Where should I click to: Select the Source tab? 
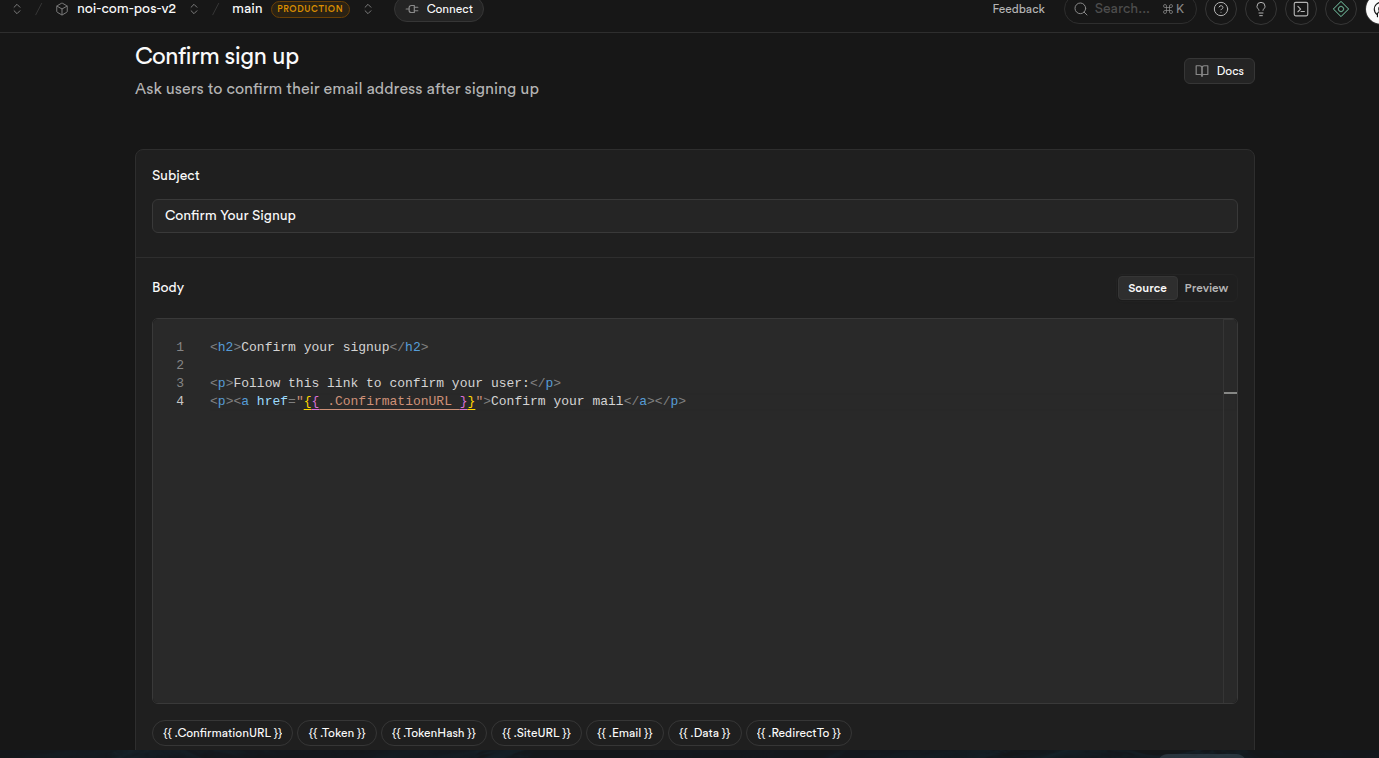point(1147,288)
